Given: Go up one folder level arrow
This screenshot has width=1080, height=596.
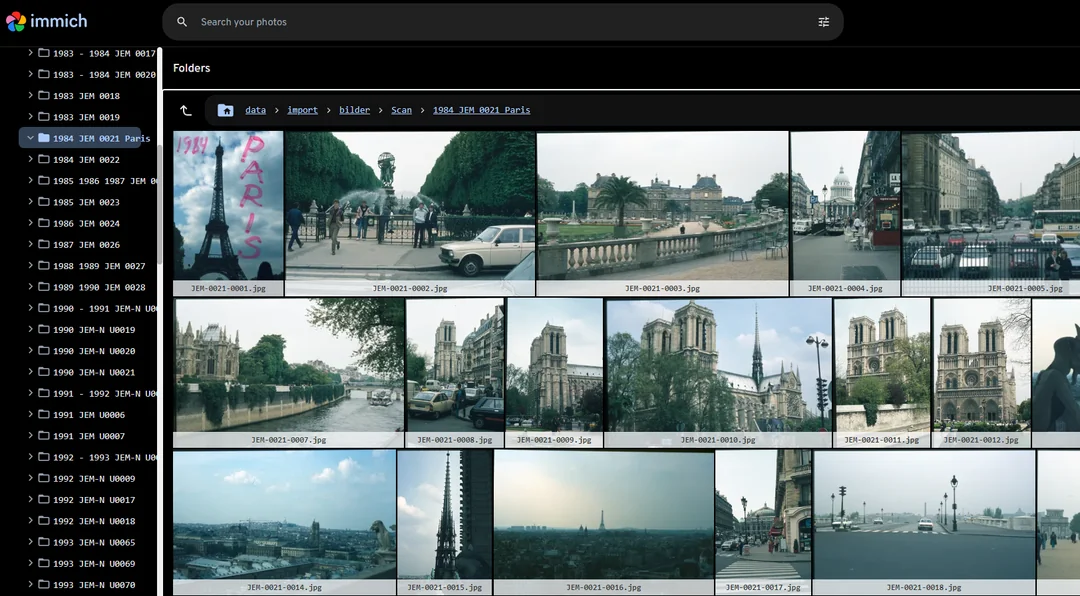Looking at the screenshot, I should tap(186, 110).
